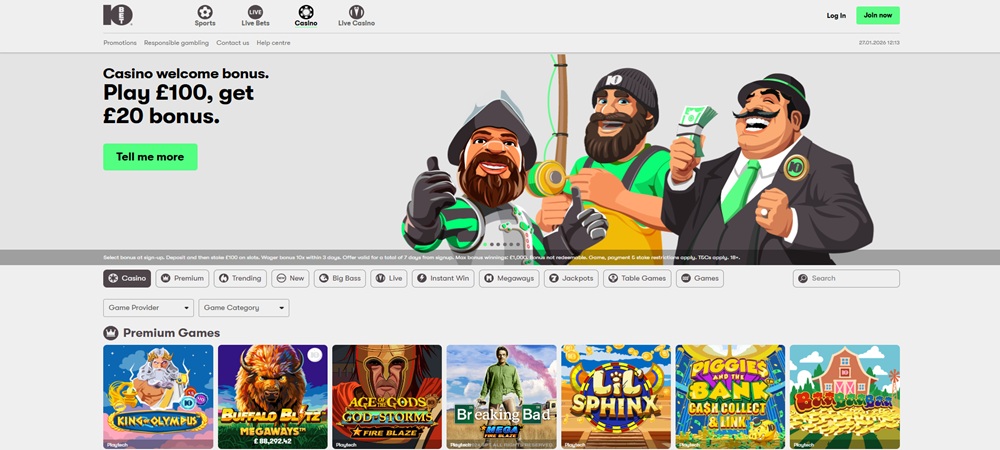Select the Casino chip icon in header
The image size is (1000, 450).
(x=306, y=12)
